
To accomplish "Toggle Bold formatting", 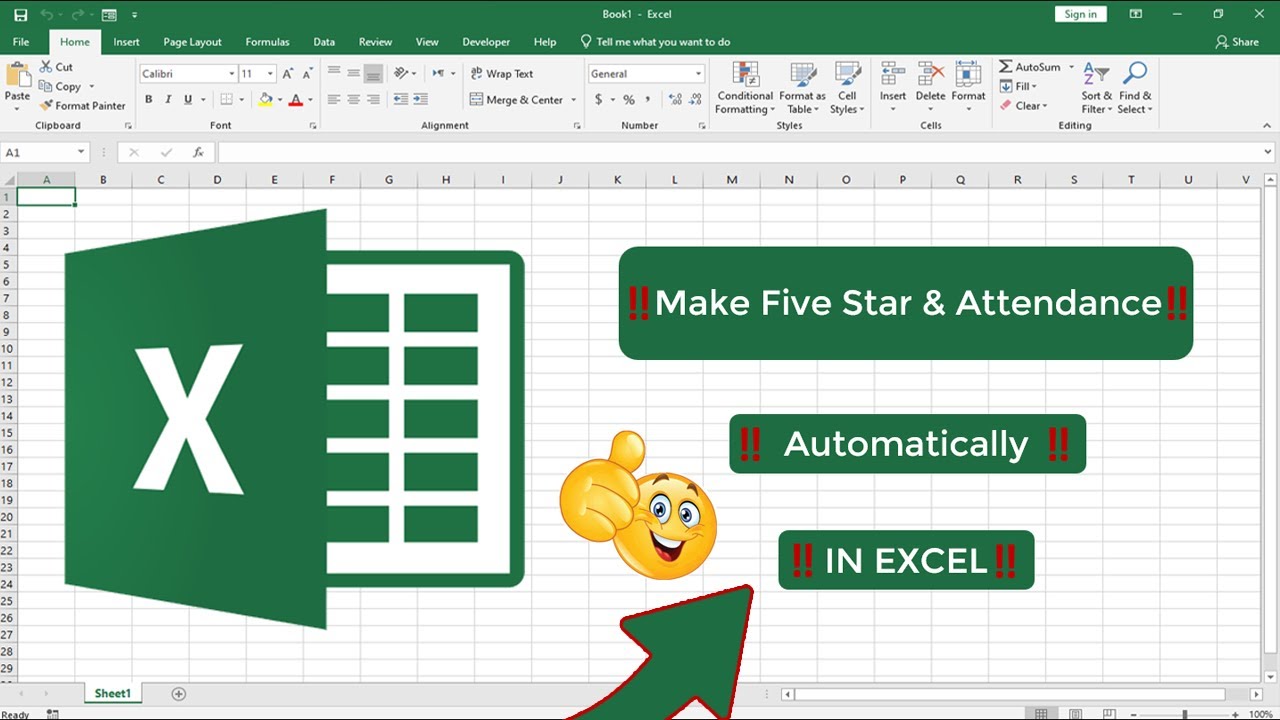I will [148, 99].
